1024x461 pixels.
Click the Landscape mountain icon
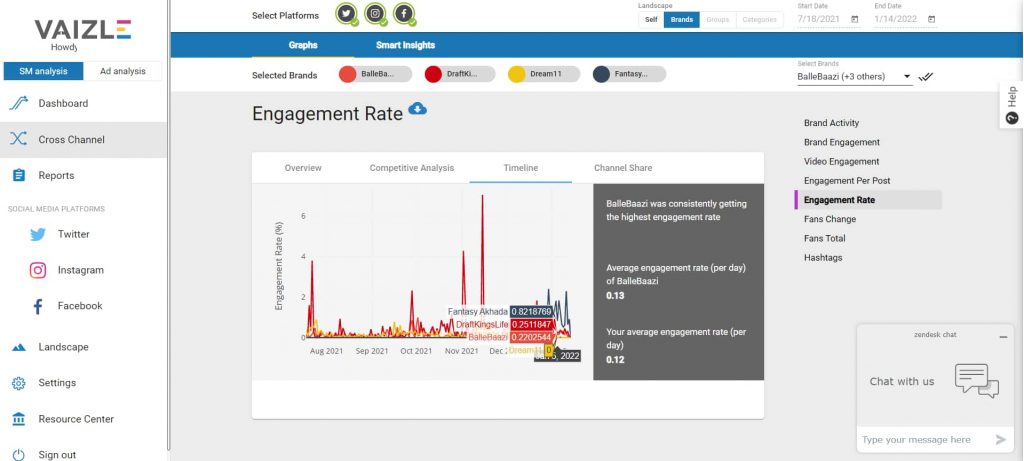coord(18,347)
